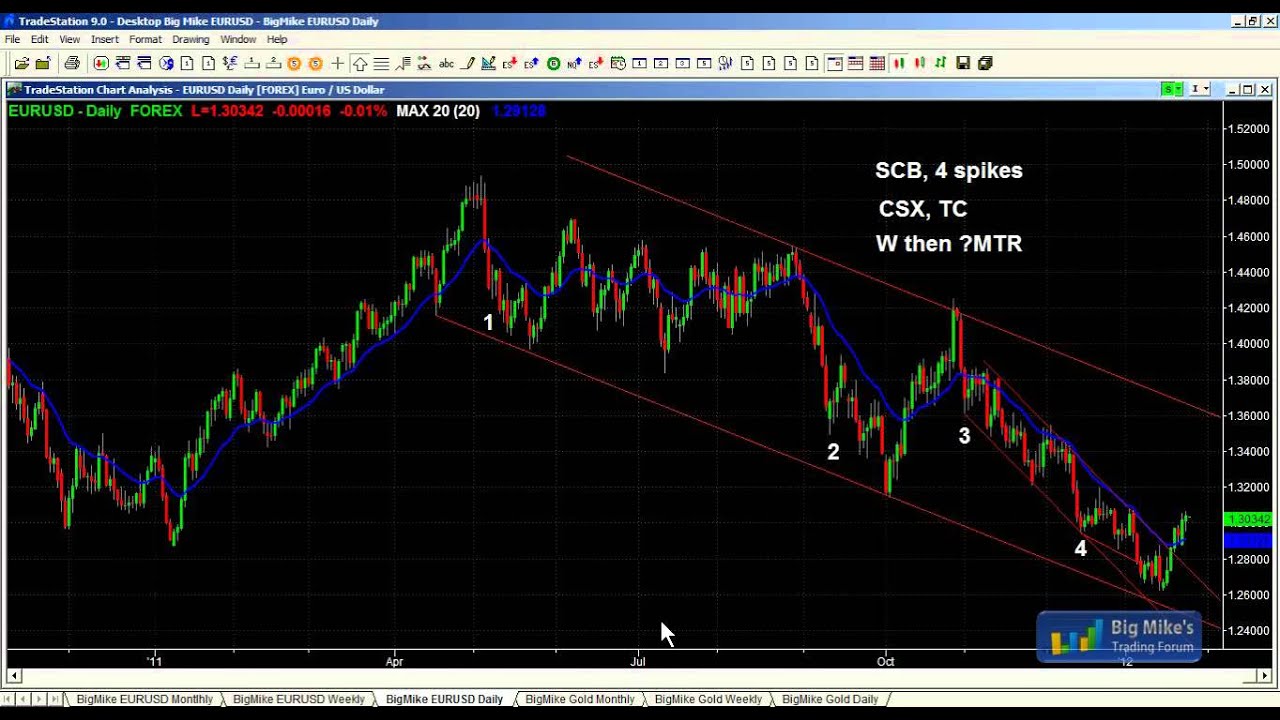Click the chart analysis ruler icon
This screenshot has width=1280, height=720.
point(489,63)
